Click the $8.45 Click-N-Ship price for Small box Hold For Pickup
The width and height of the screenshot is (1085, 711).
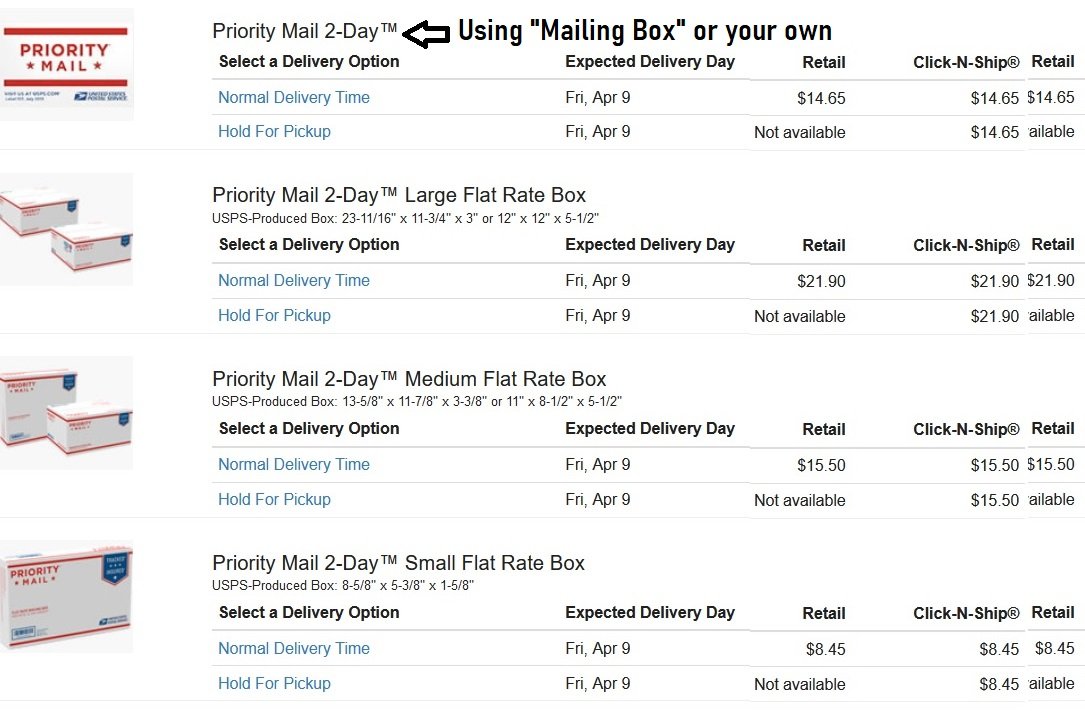tap(999, 684)
